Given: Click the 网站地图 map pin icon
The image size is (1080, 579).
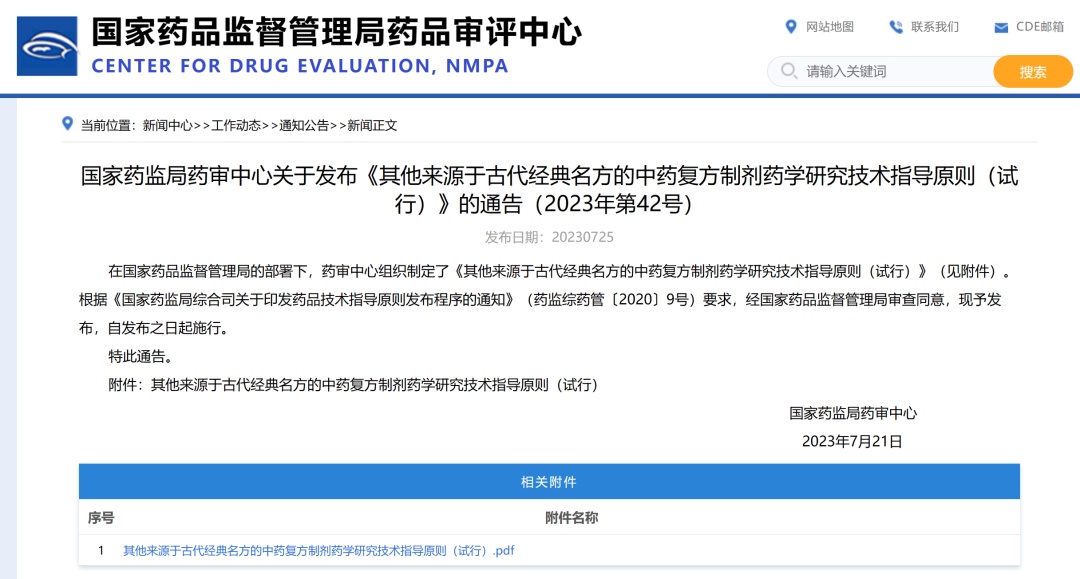Looking at the screenshot, I should [x=791, y=27].
